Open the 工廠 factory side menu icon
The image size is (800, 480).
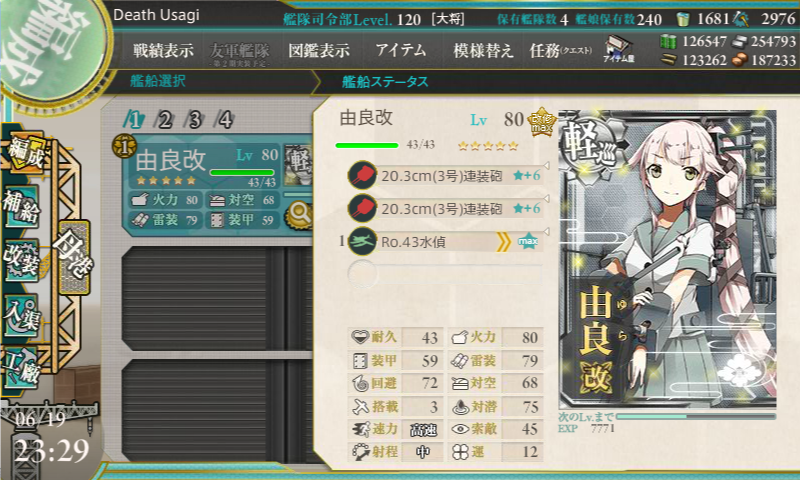click(21, 368)
